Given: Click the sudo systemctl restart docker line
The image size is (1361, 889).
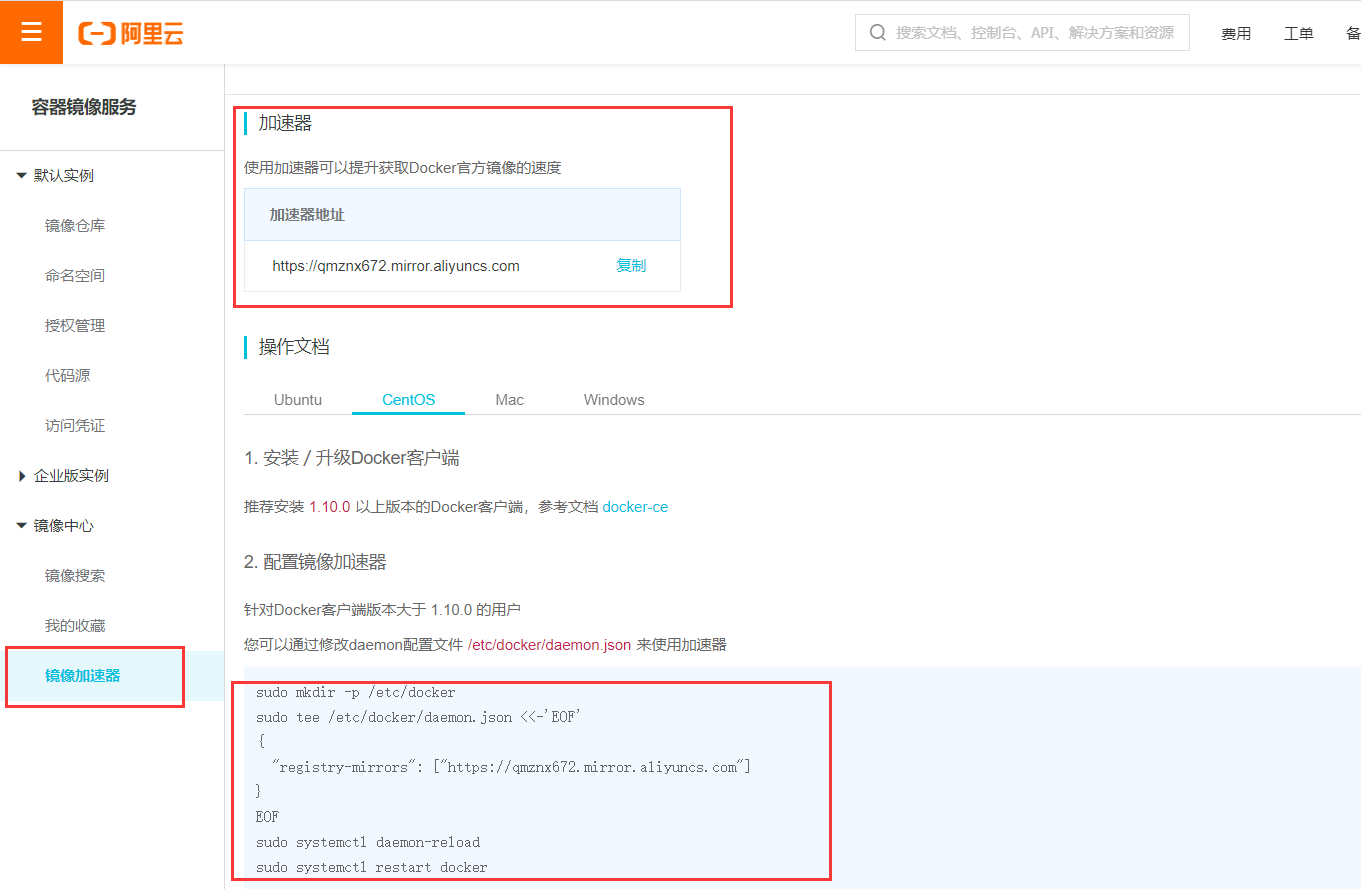Looking at the screenshot, I should point(372,867).
